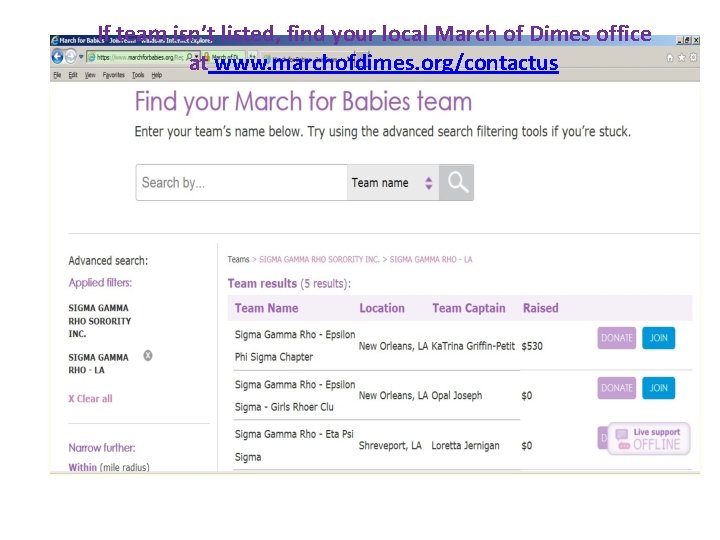Click the Teams breadcrumb link

[238, 260]
